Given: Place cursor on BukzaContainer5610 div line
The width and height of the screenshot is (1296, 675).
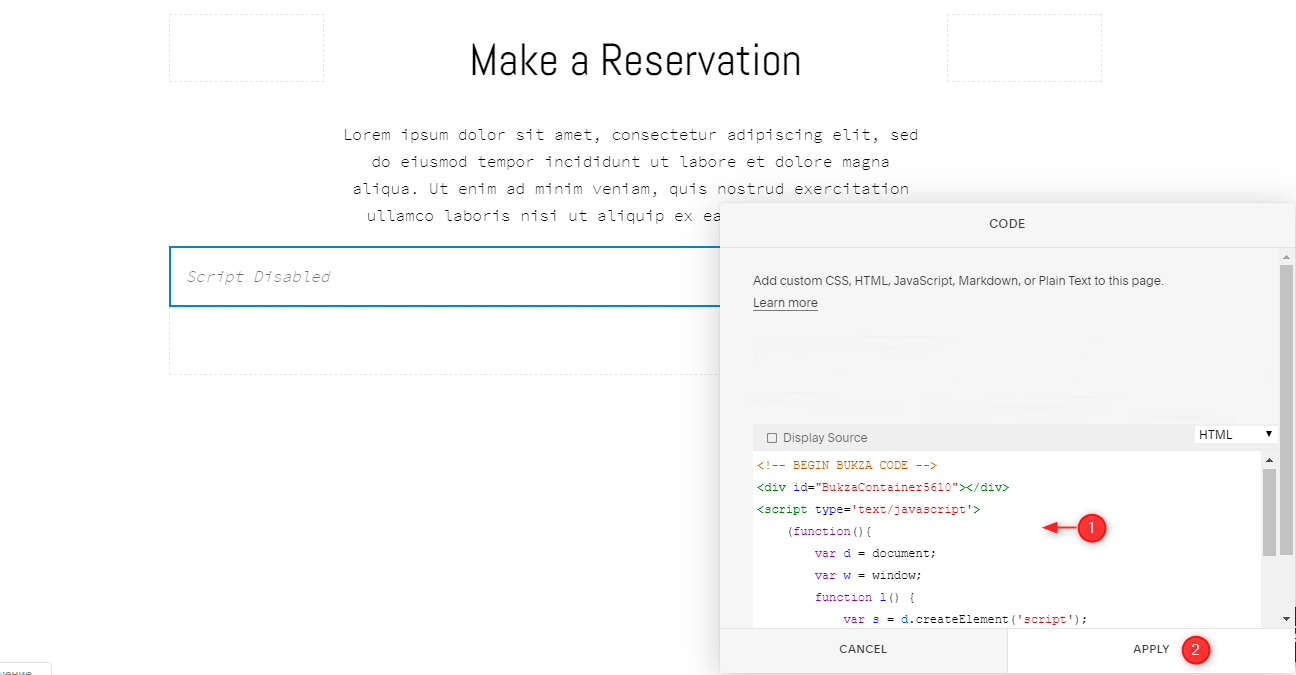Looking at the screenshot, I should click(x=883, y=488).
